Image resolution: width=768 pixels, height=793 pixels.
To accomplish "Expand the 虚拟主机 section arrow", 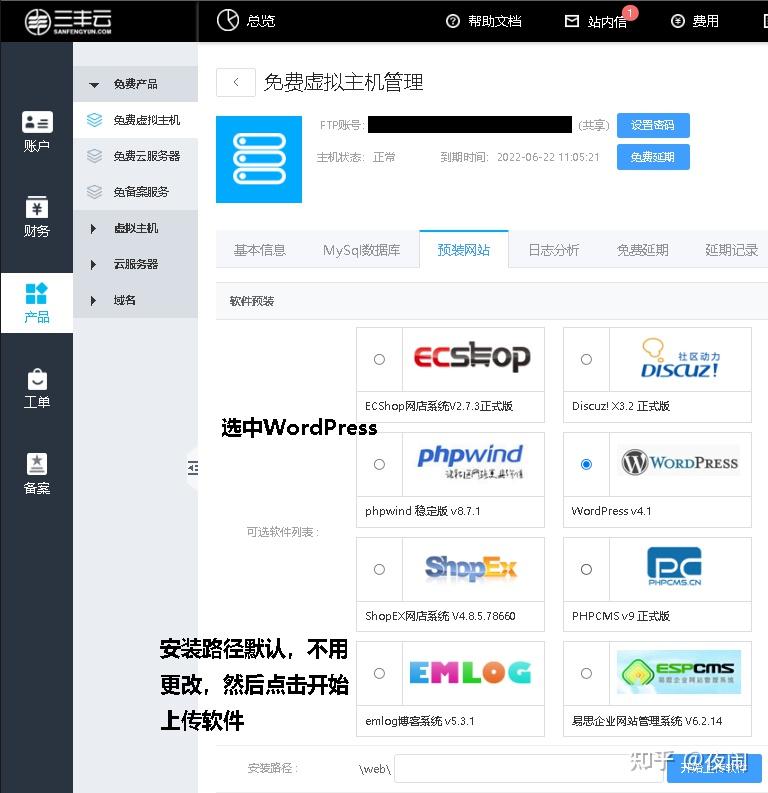I will click(93, 229).
